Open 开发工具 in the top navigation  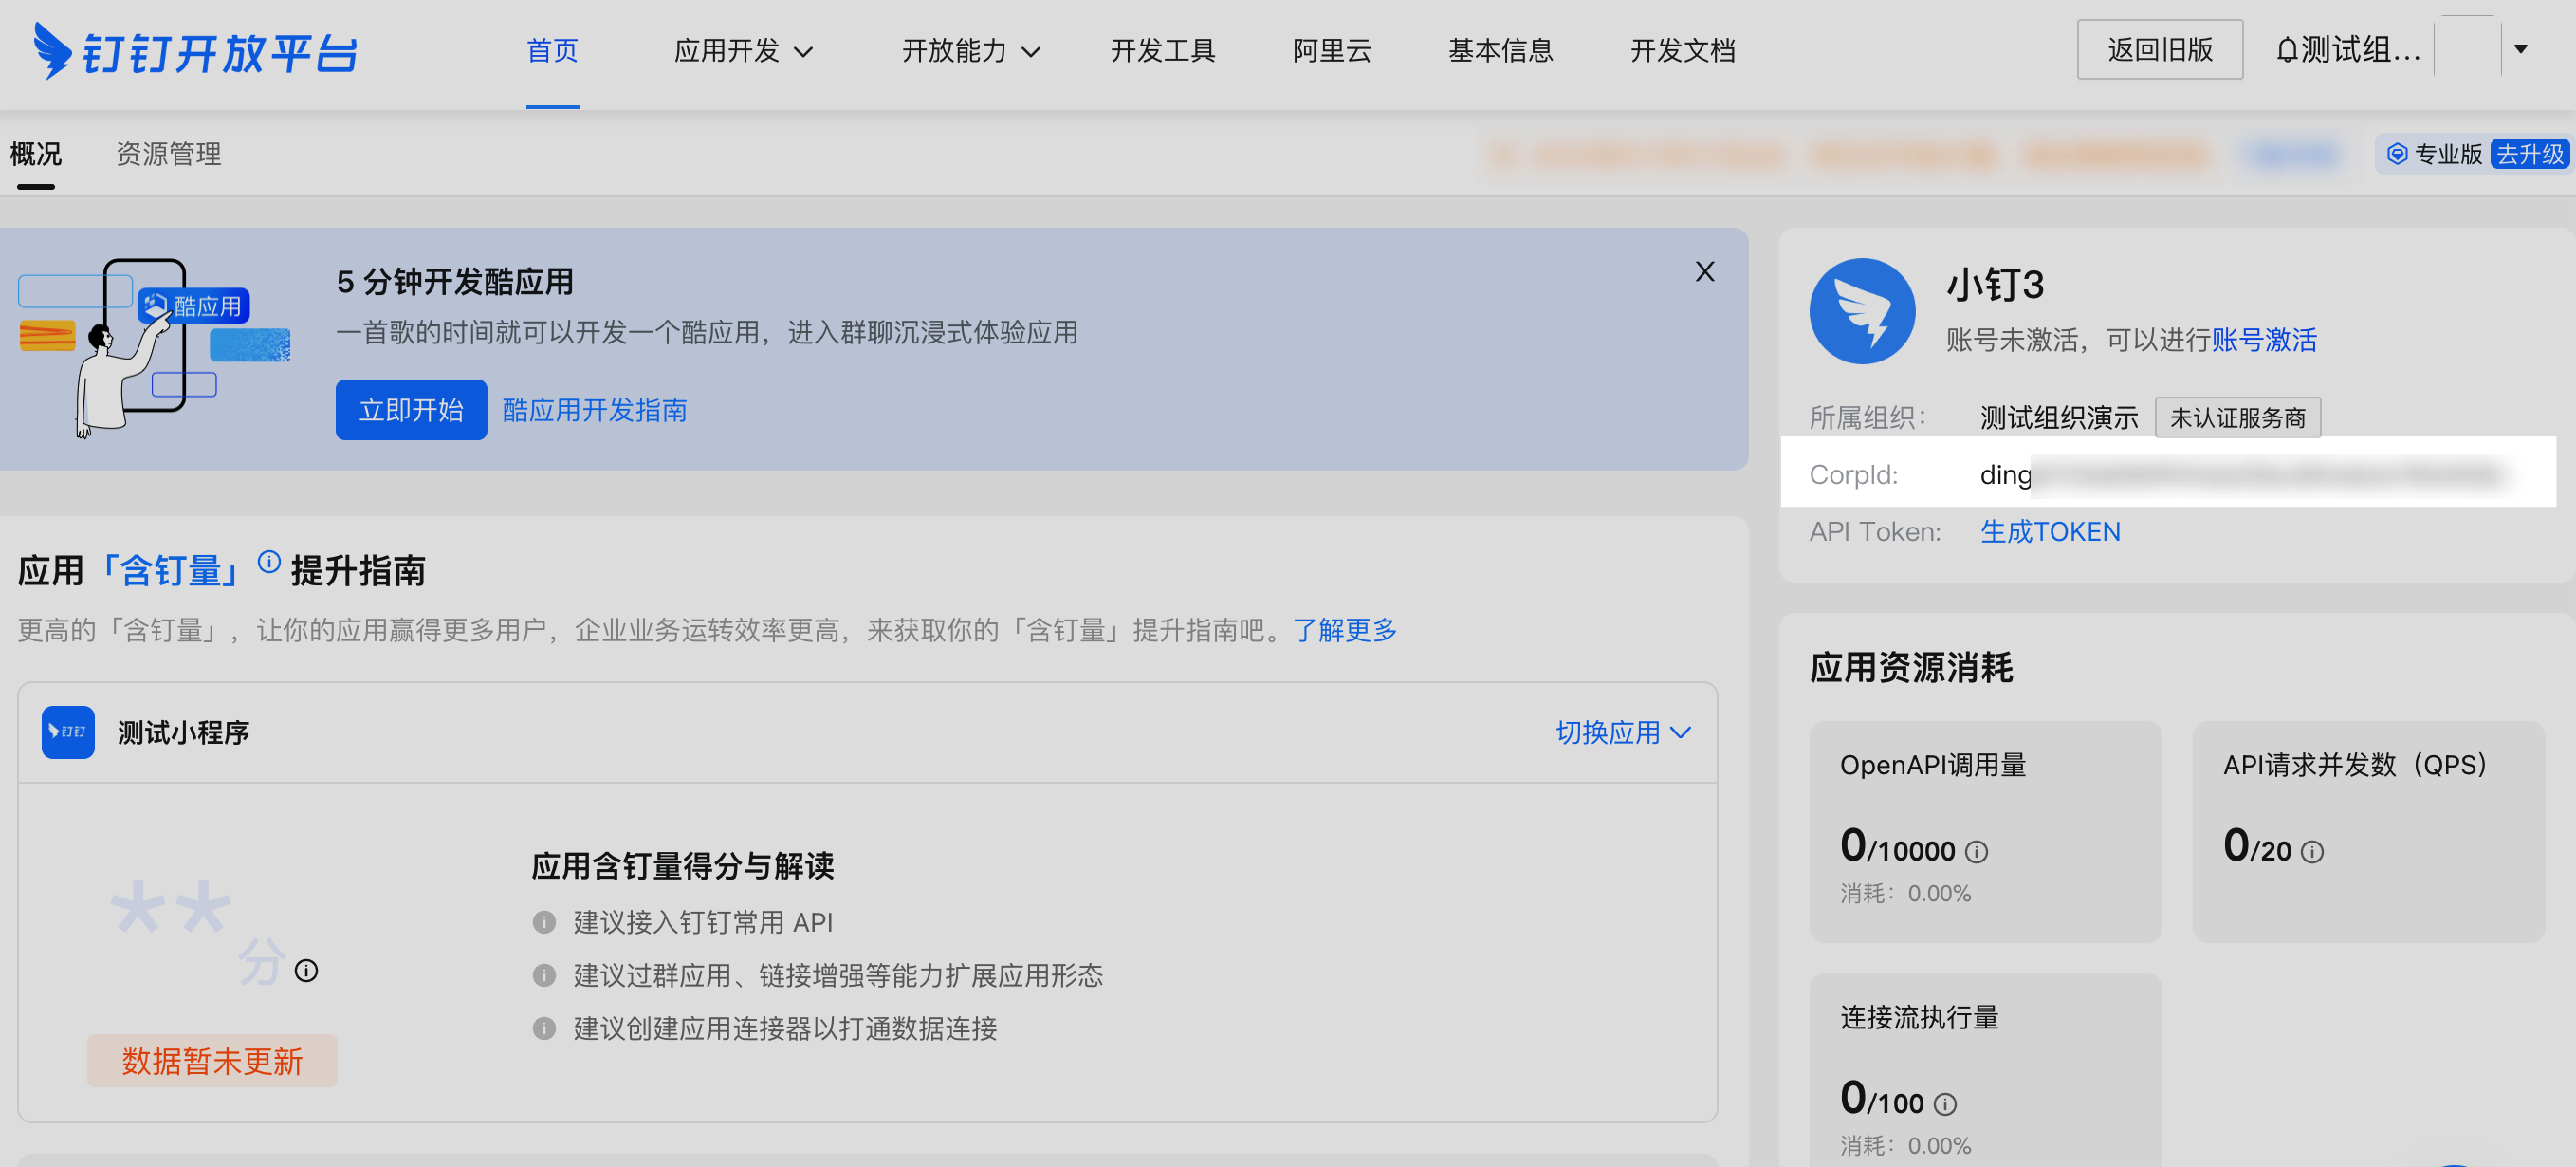point(1163,51)
